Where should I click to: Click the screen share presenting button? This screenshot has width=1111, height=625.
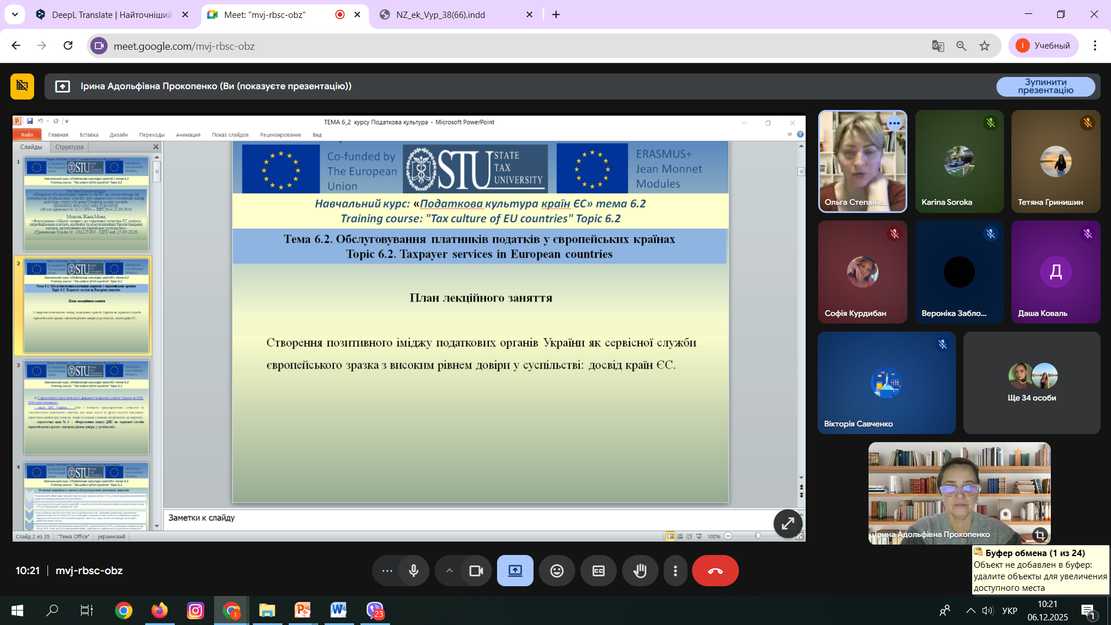click(x=515, y=570)
